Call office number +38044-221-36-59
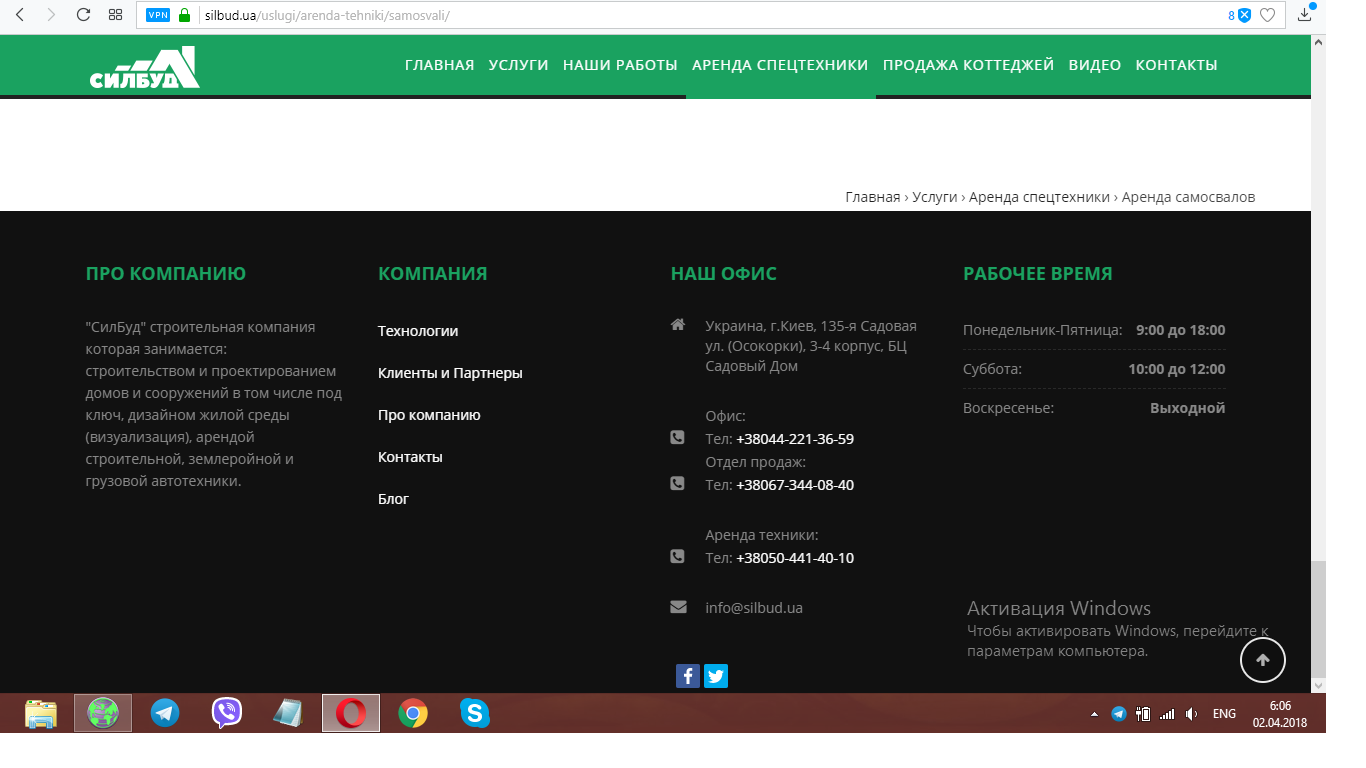 coord(795,439)
